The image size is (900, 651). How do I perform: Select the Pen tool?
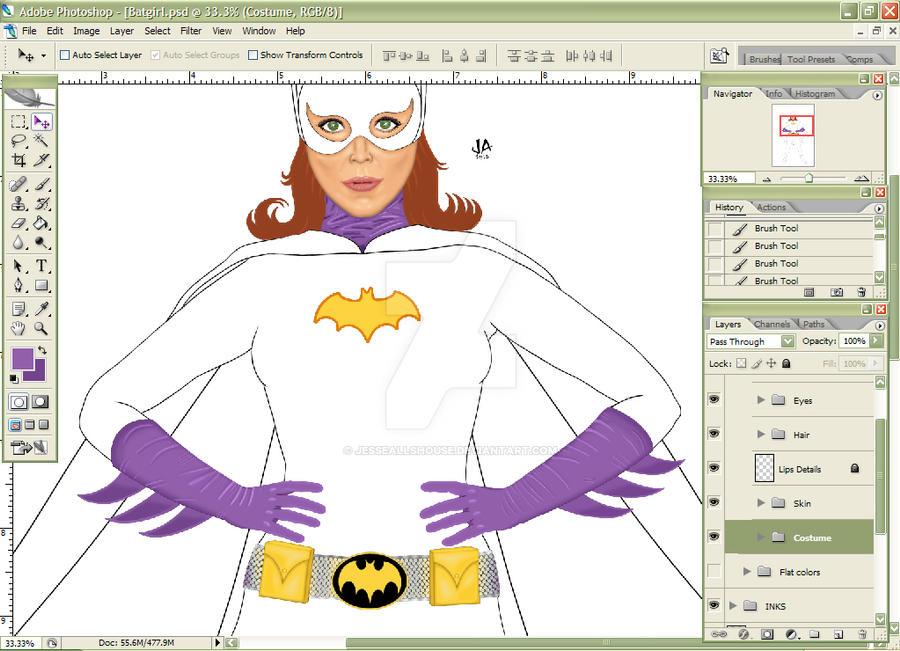coord(18,285)
